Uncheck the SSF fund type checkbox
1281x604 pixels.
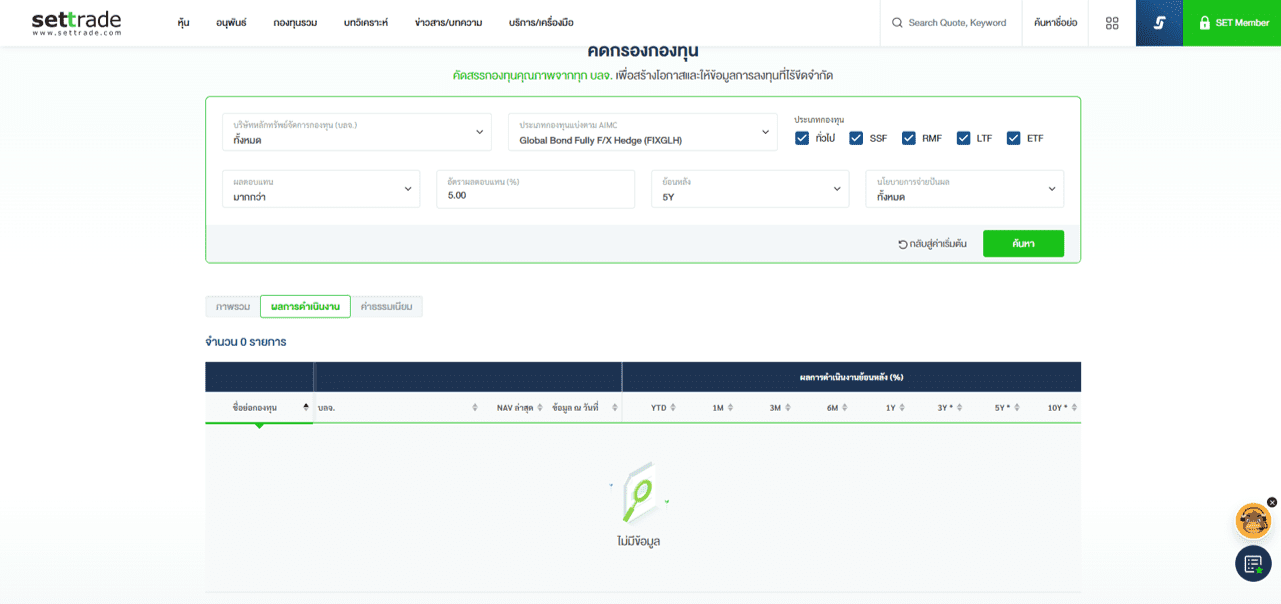(x=856, y=138)
